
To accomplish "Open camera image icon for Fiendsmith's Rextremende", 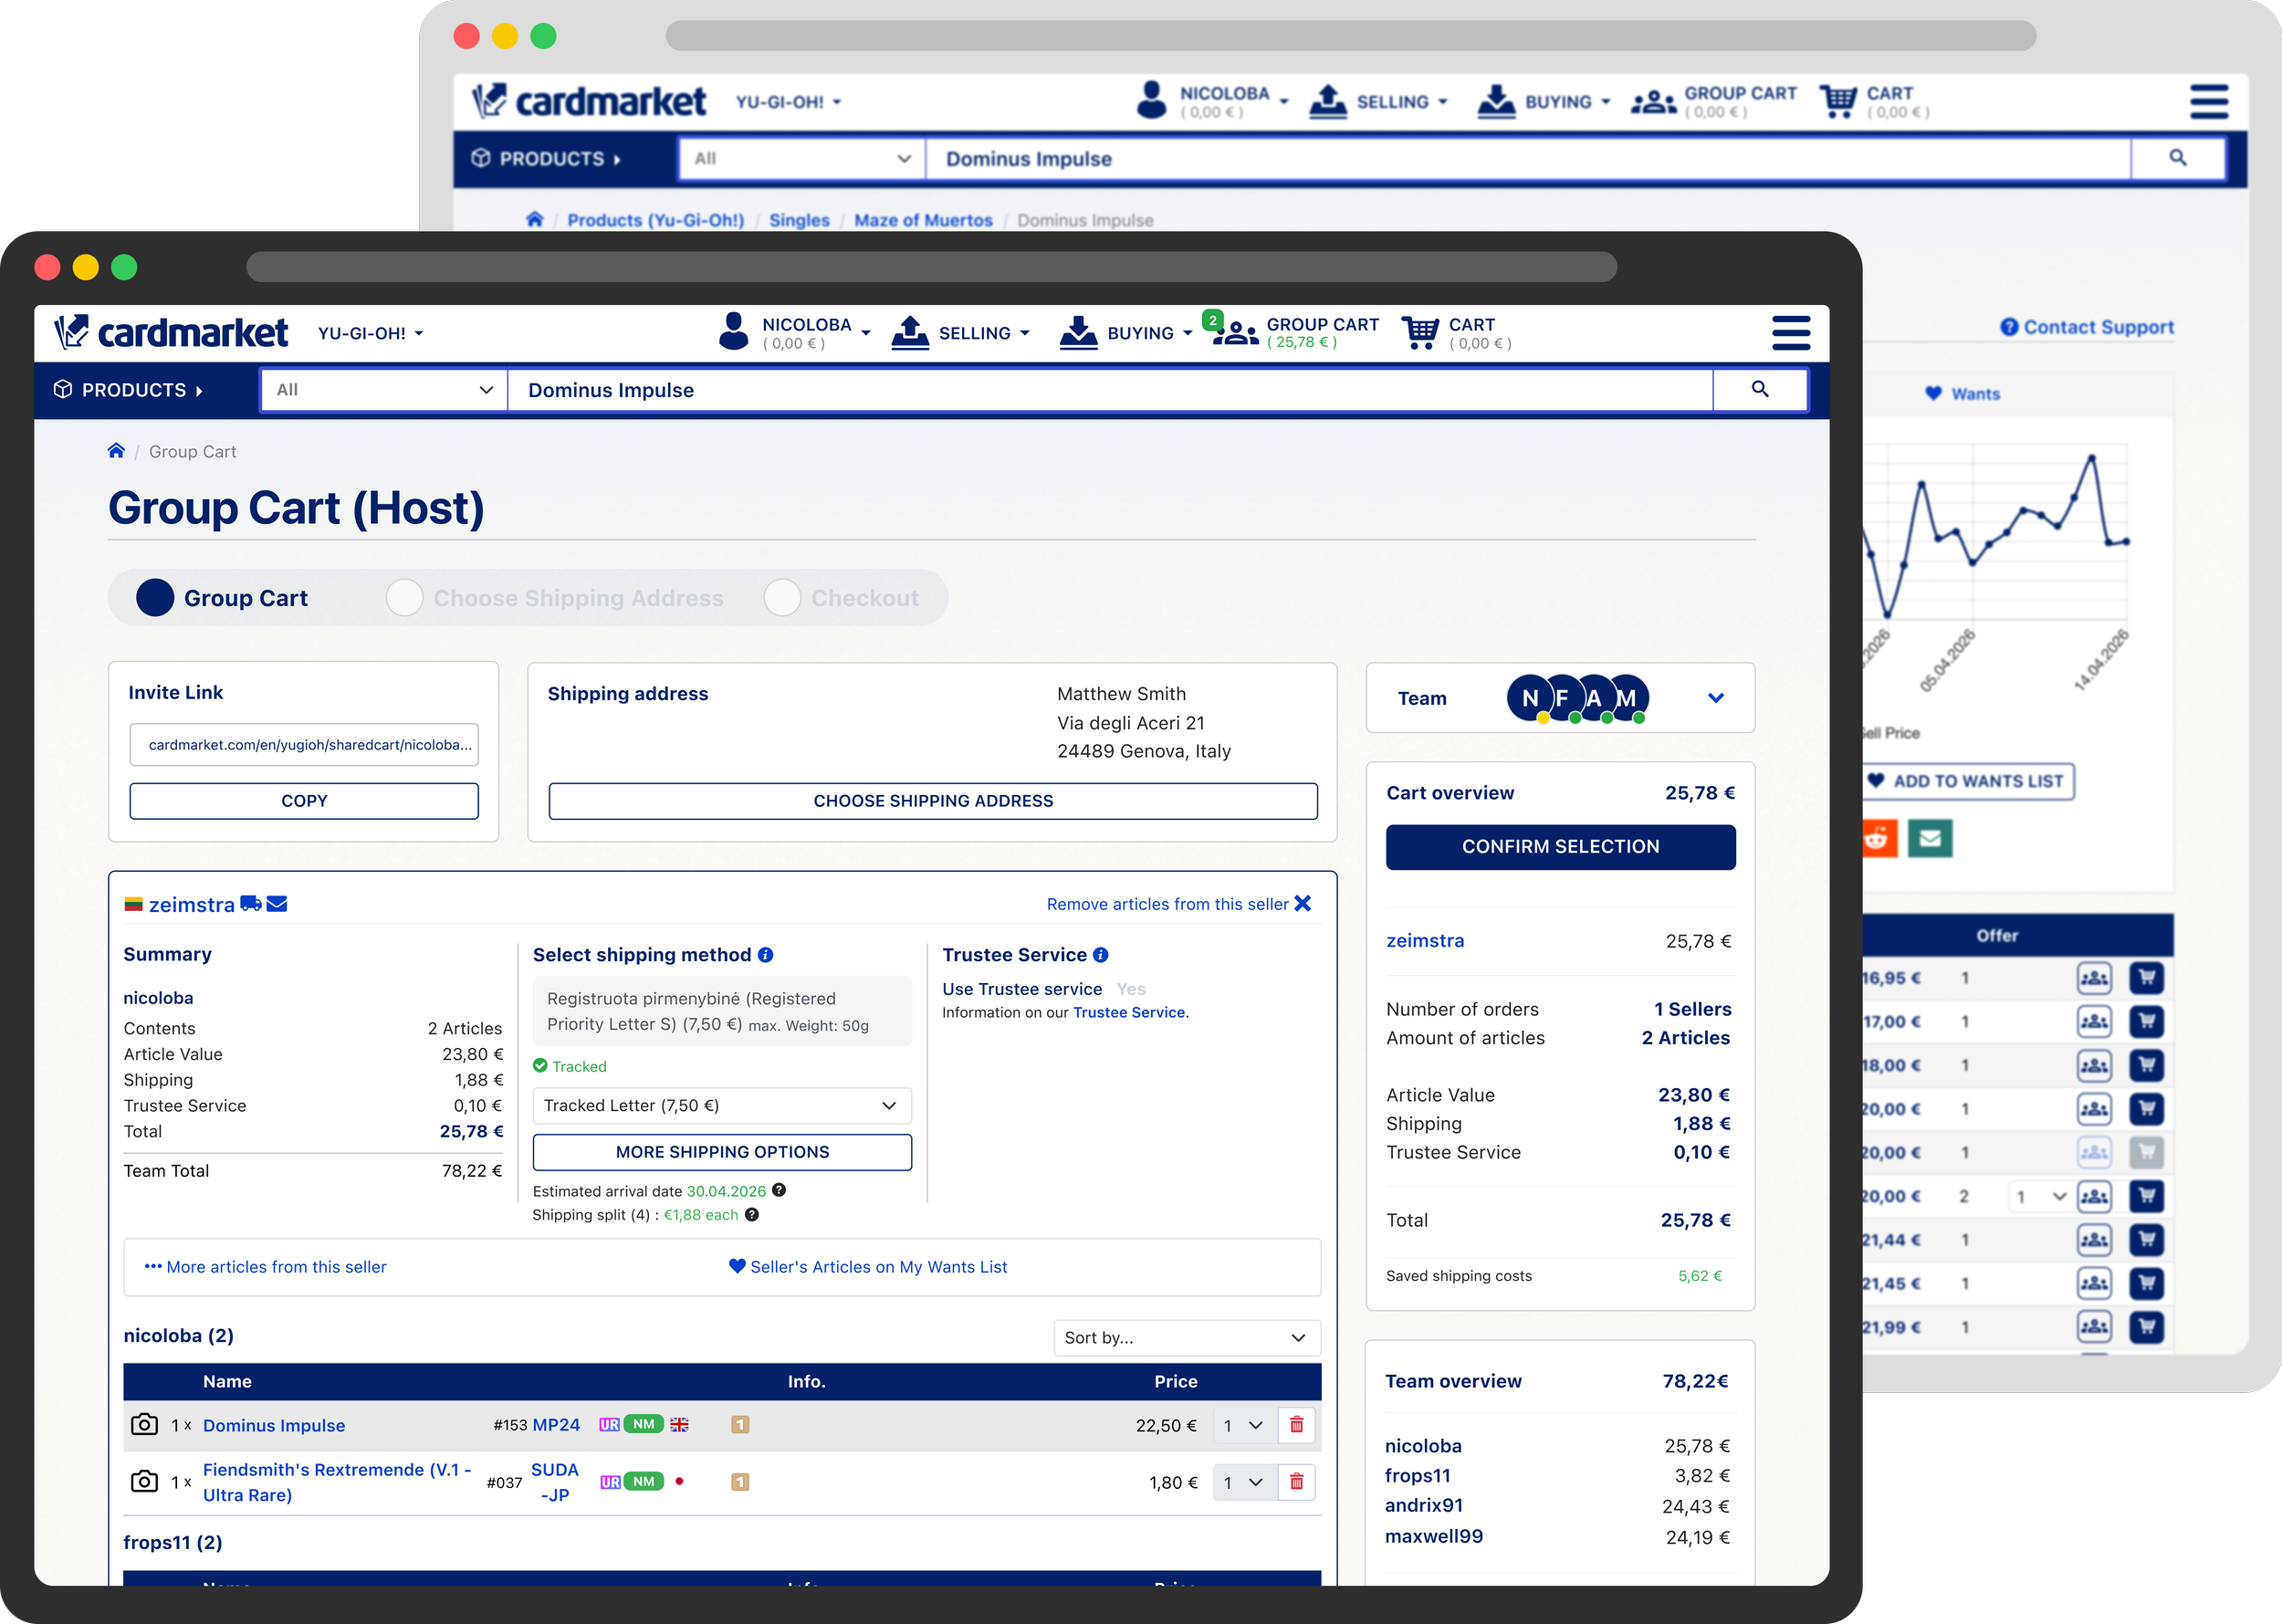I will (x=144, y=1481).
